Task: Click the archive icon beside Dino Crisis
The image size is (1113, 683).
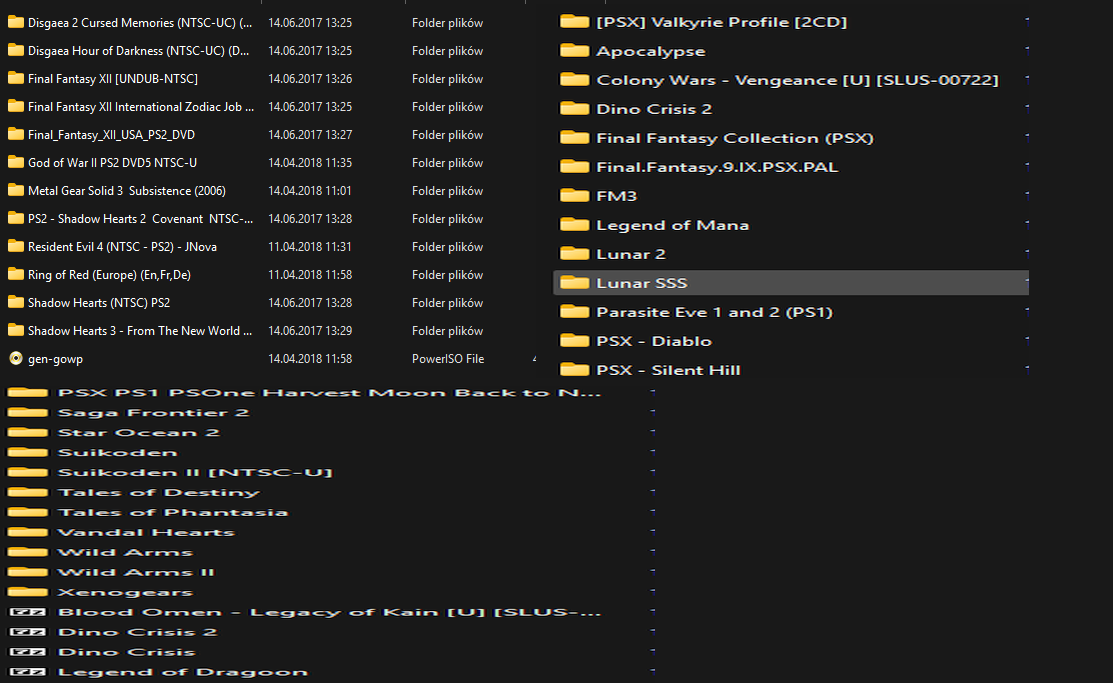Action: click(x=28, y=652)
